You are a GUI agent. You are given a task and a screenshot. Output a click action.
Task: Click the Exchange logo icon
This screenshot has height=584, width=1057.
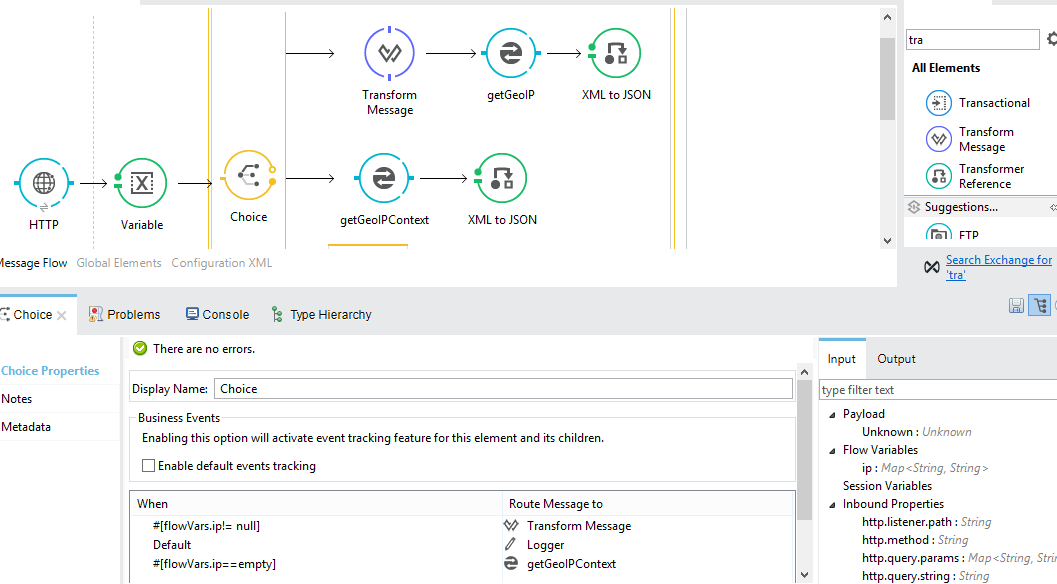[x=932, y=268]
